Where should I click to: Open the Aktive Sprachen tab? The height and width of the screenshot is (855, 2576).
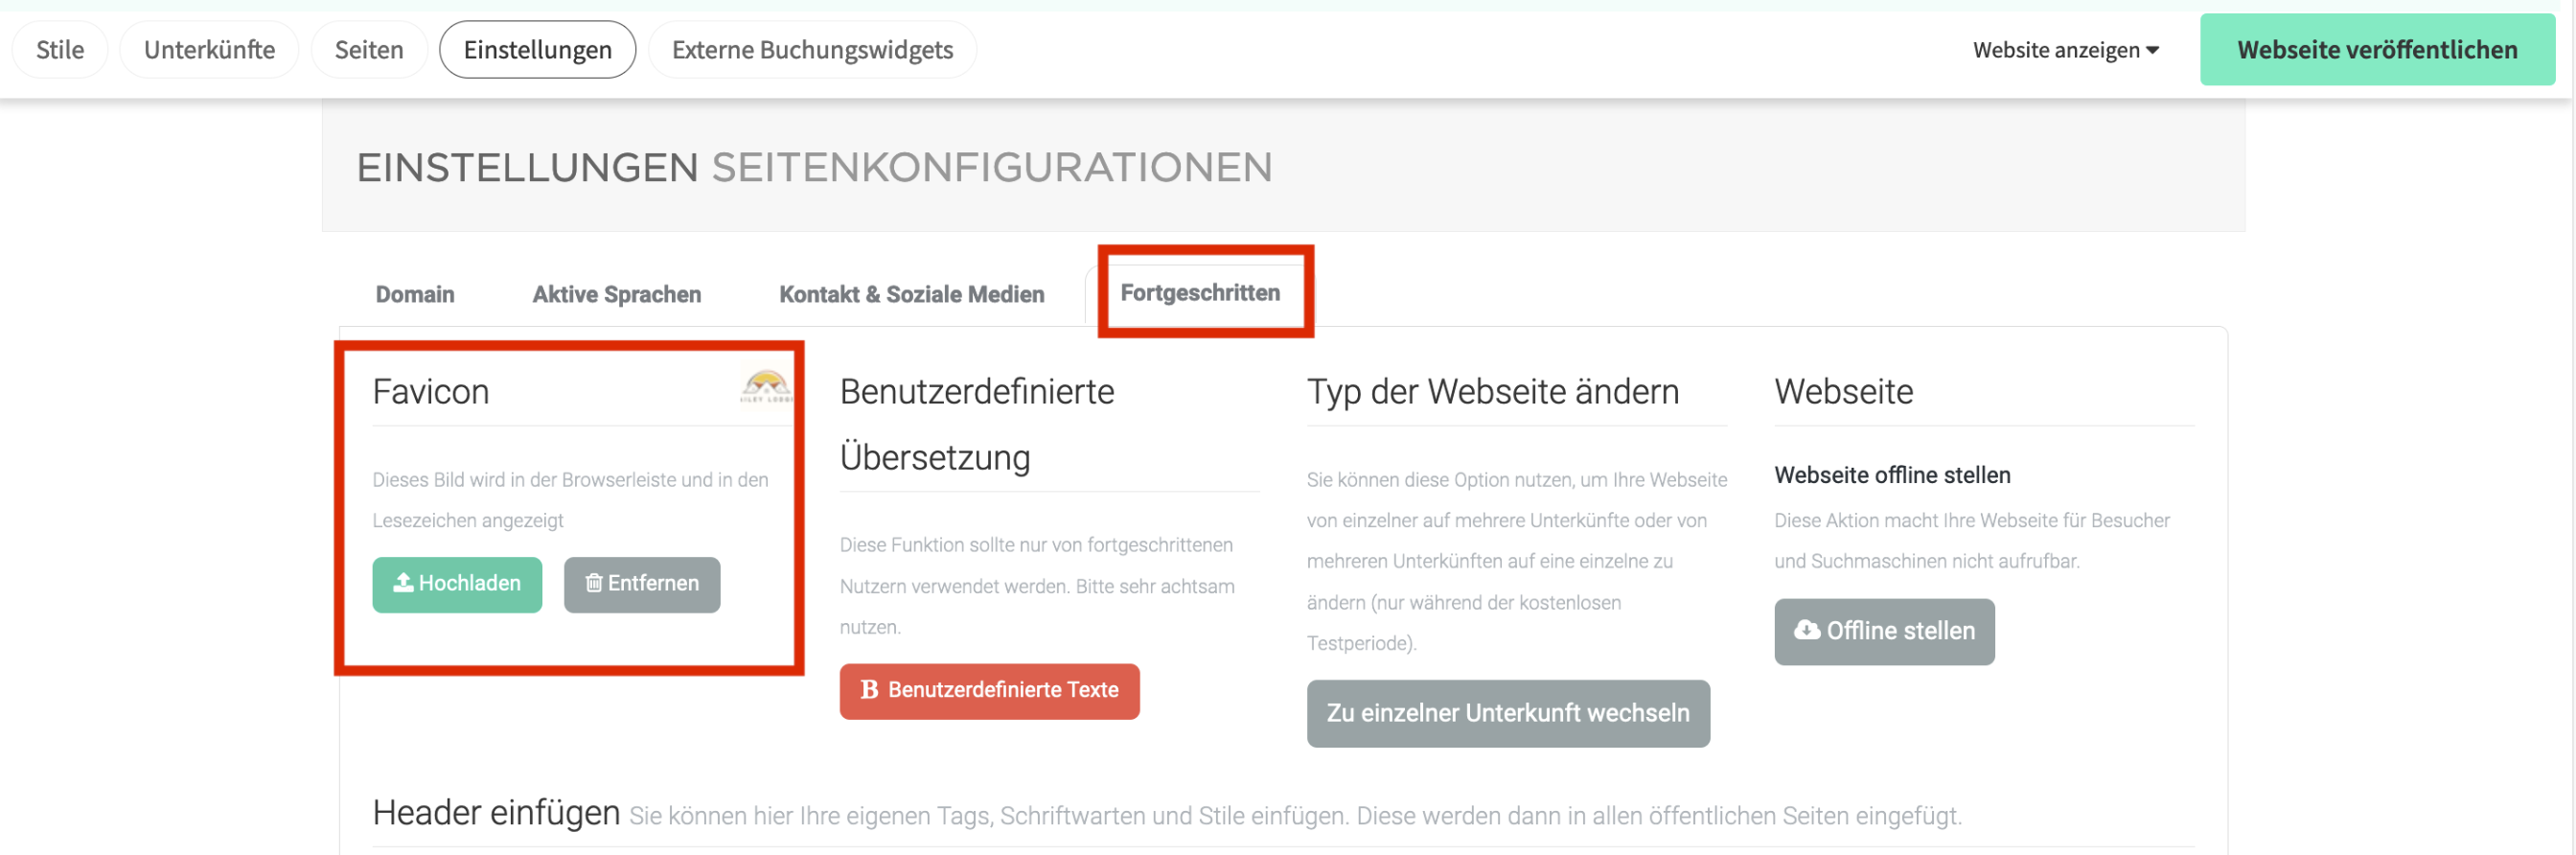(616, 294)
